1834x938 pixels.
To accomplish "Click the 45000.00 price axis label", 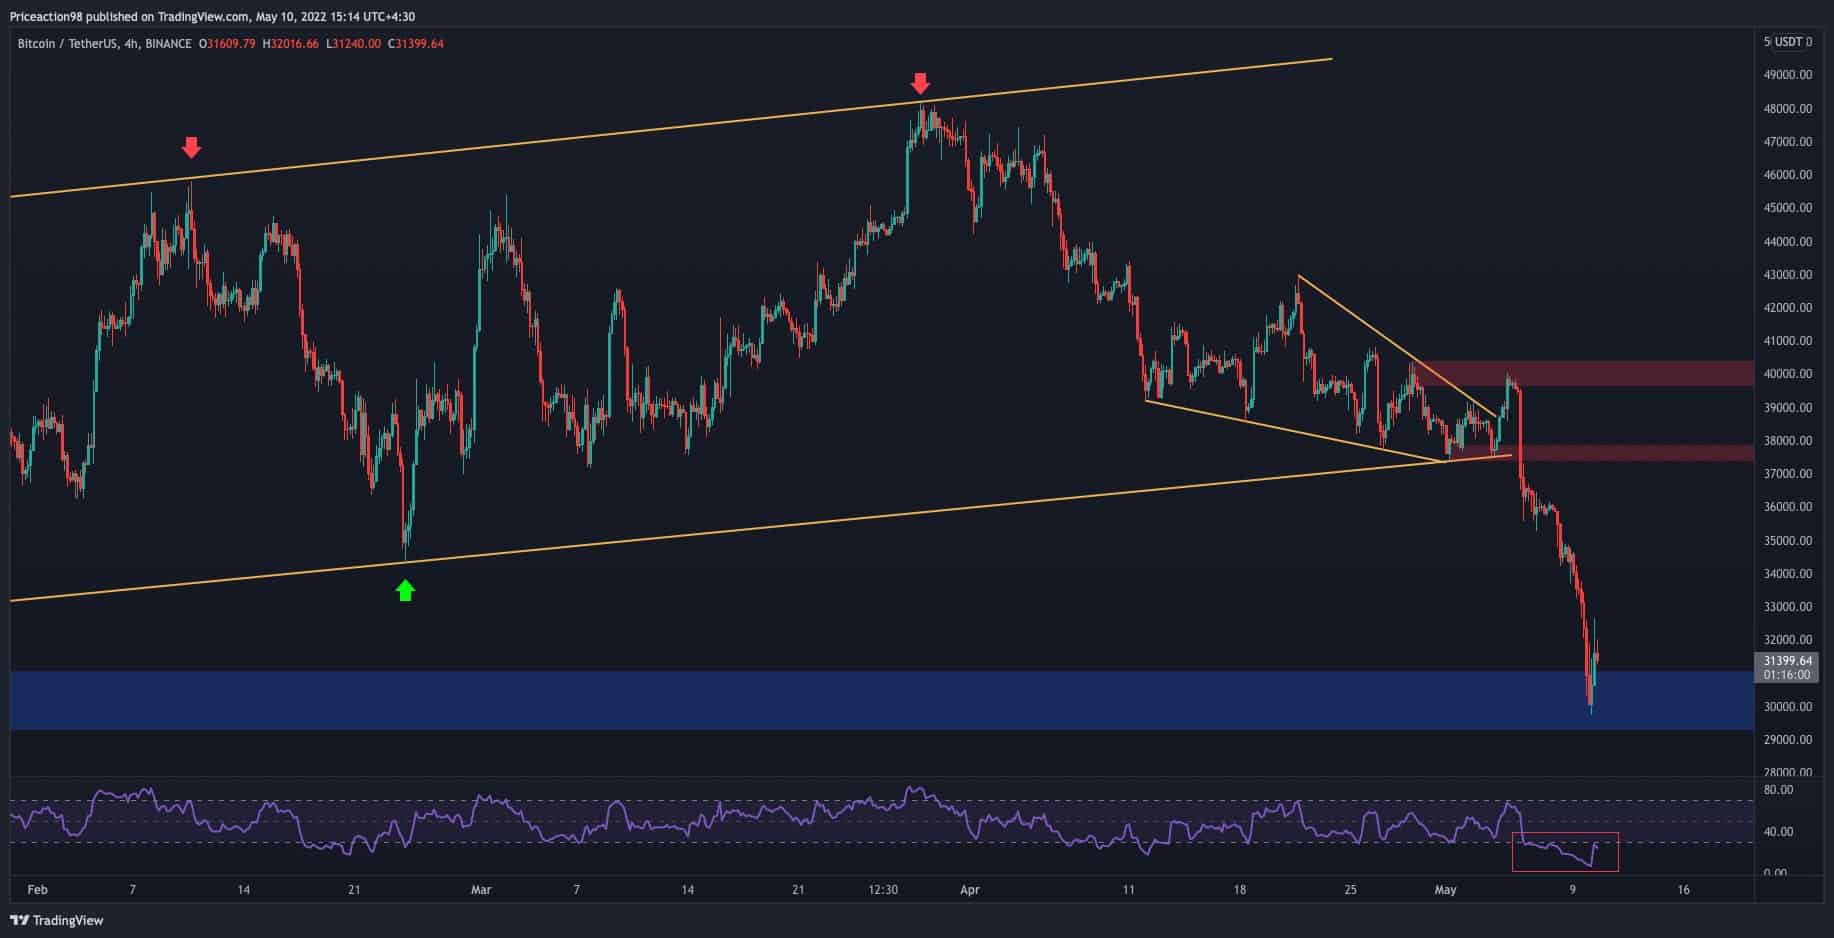I will point(1788,208).
